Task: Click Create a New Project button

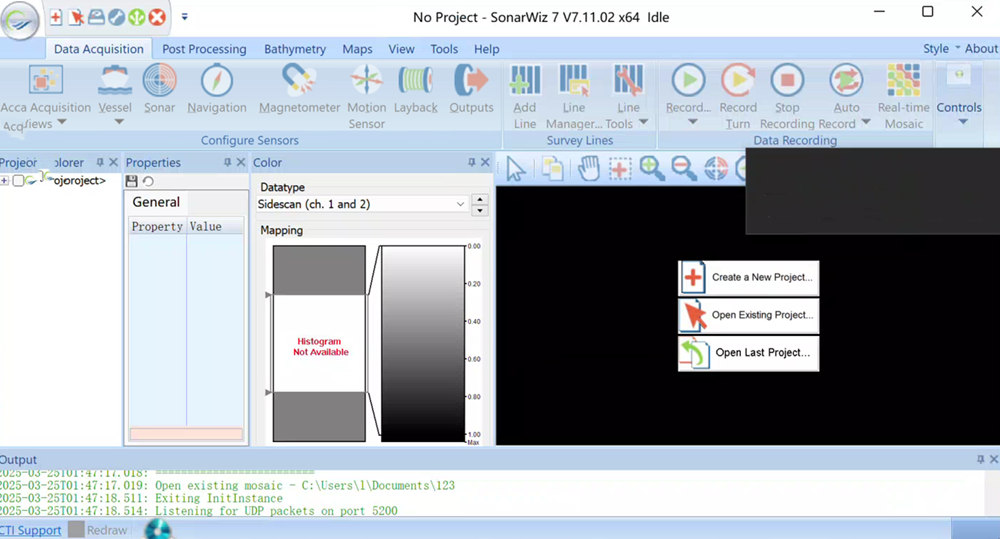Action: point(748,277)
